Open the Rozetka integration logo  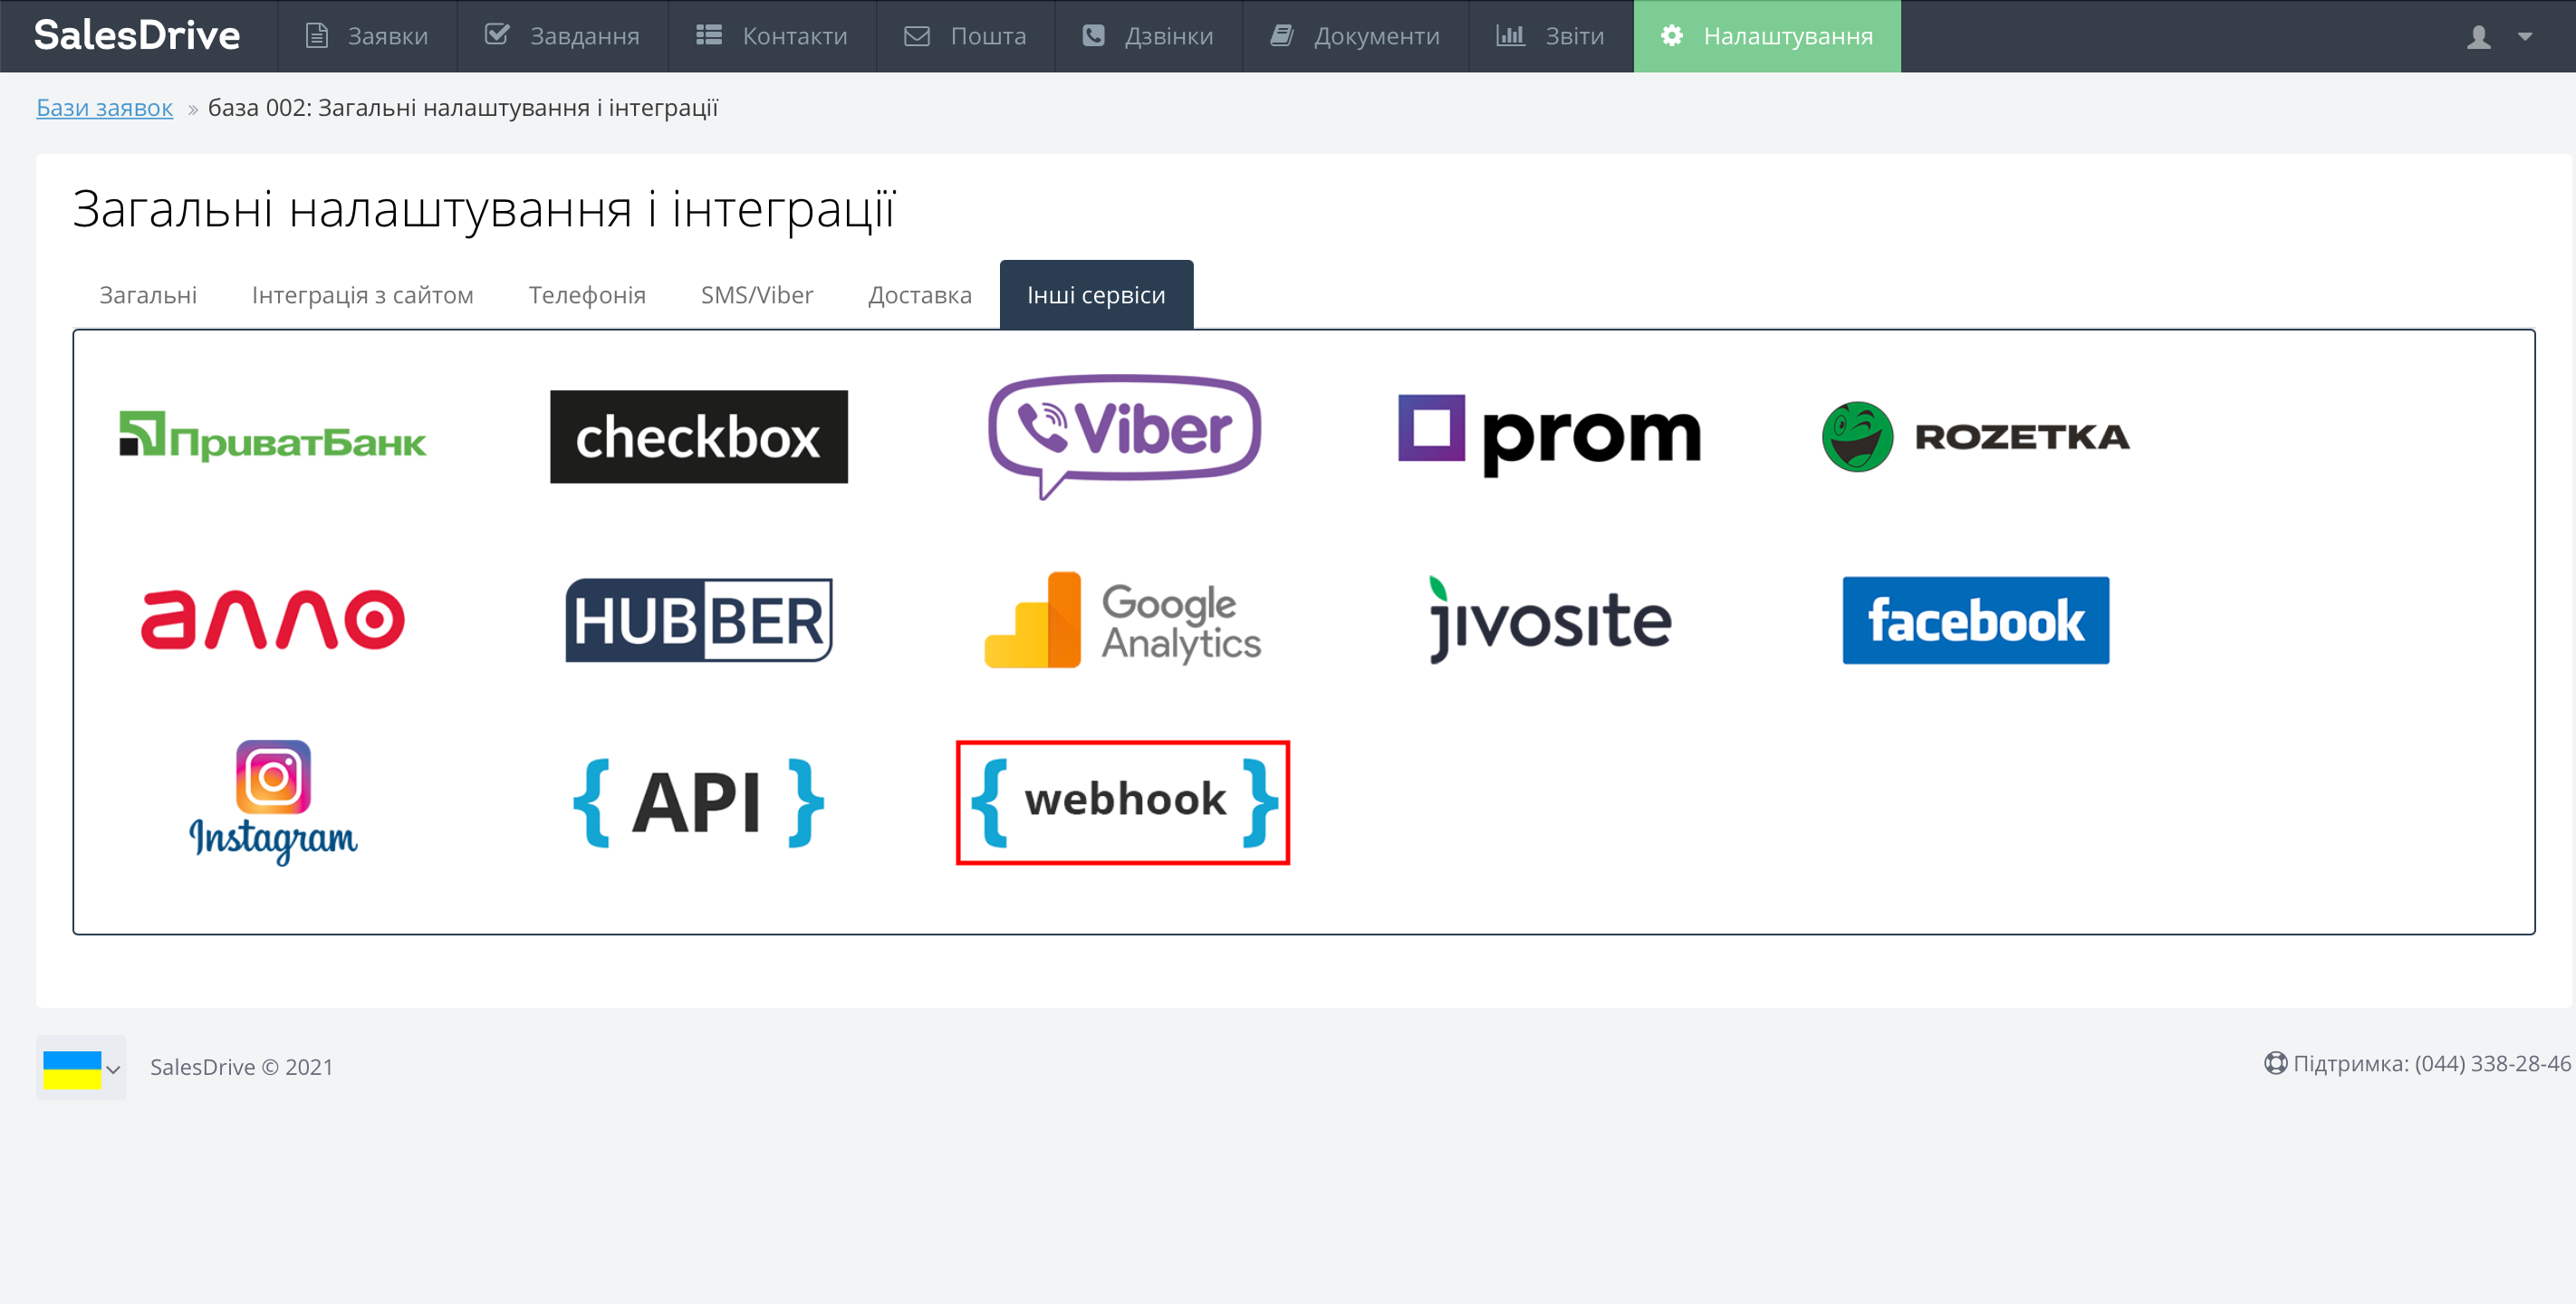1976,437
